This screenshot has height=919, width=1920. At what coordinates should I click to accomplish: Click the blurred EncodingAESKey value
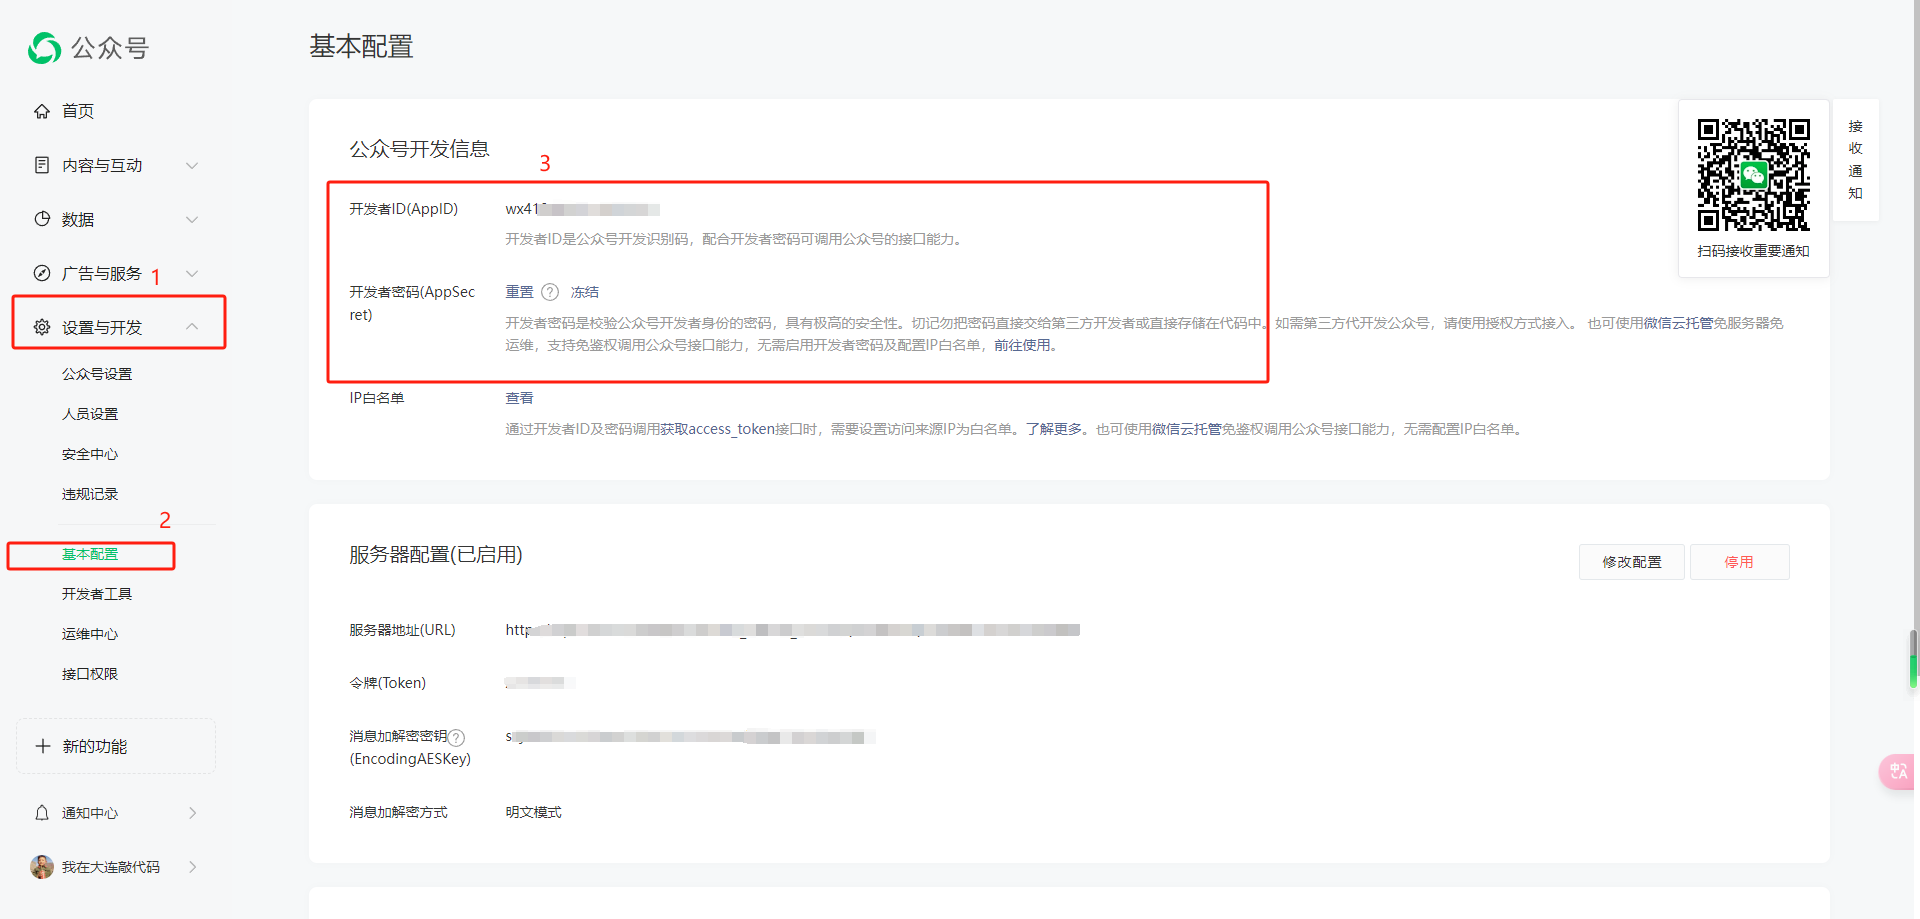(690, 737)
